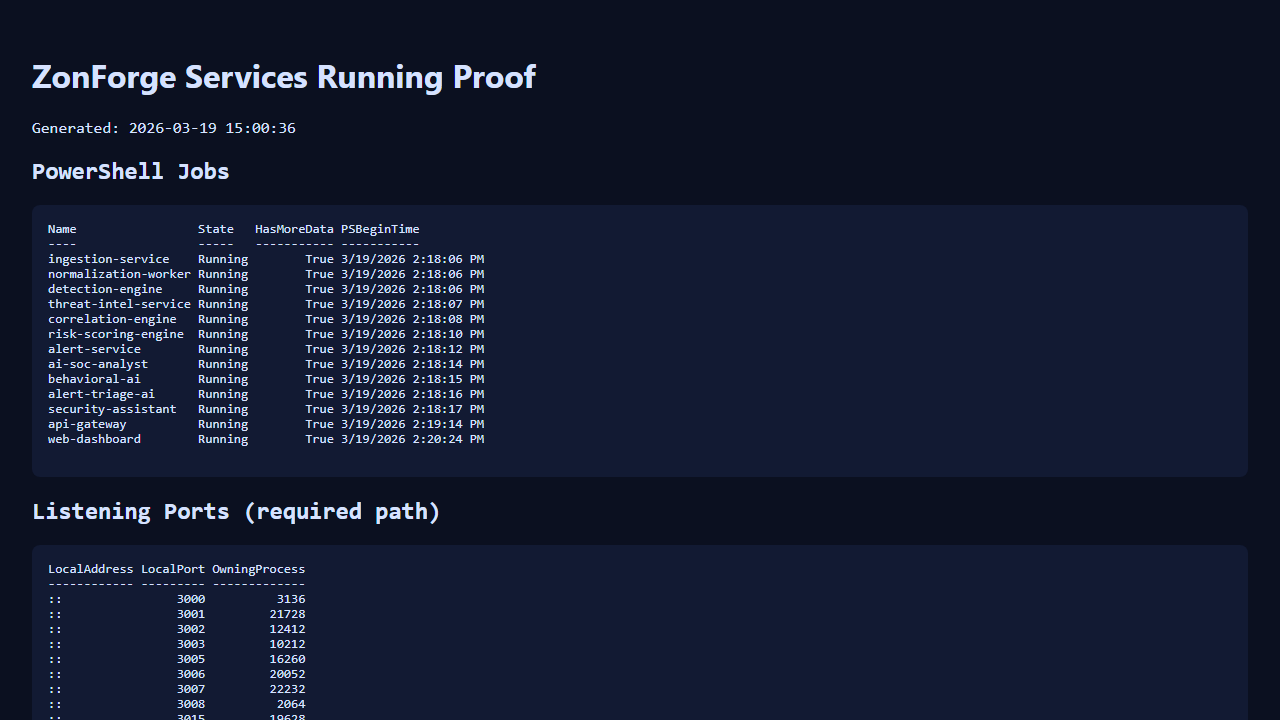Click the correlation-engine job name
Image resolution: width=1280 pixels, height=720 pixels.
point(112,319)
